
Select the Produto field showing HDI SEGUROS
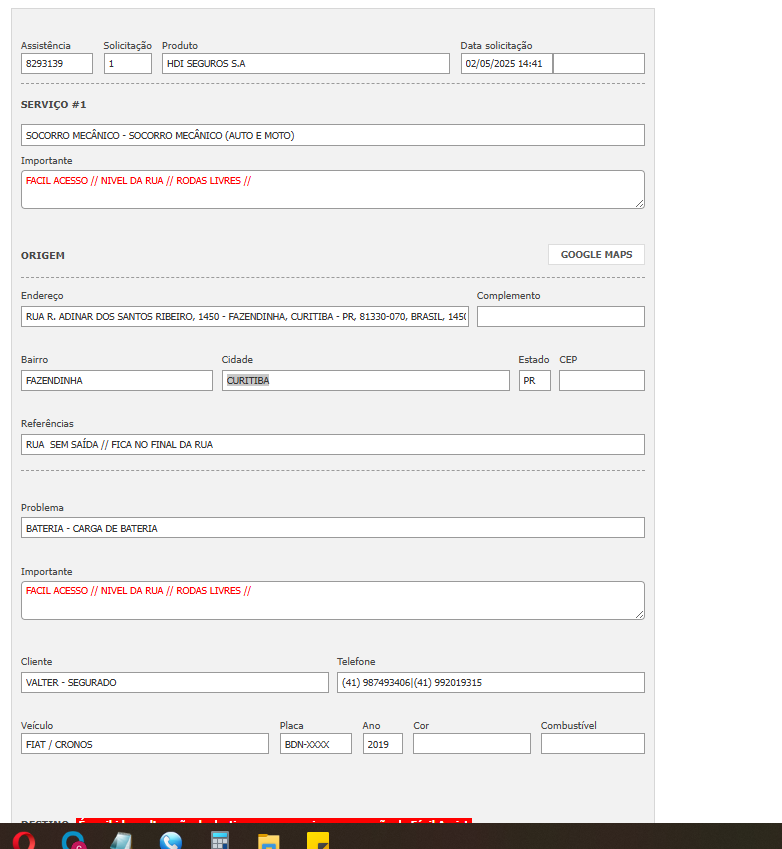click(x=306, y=64)
